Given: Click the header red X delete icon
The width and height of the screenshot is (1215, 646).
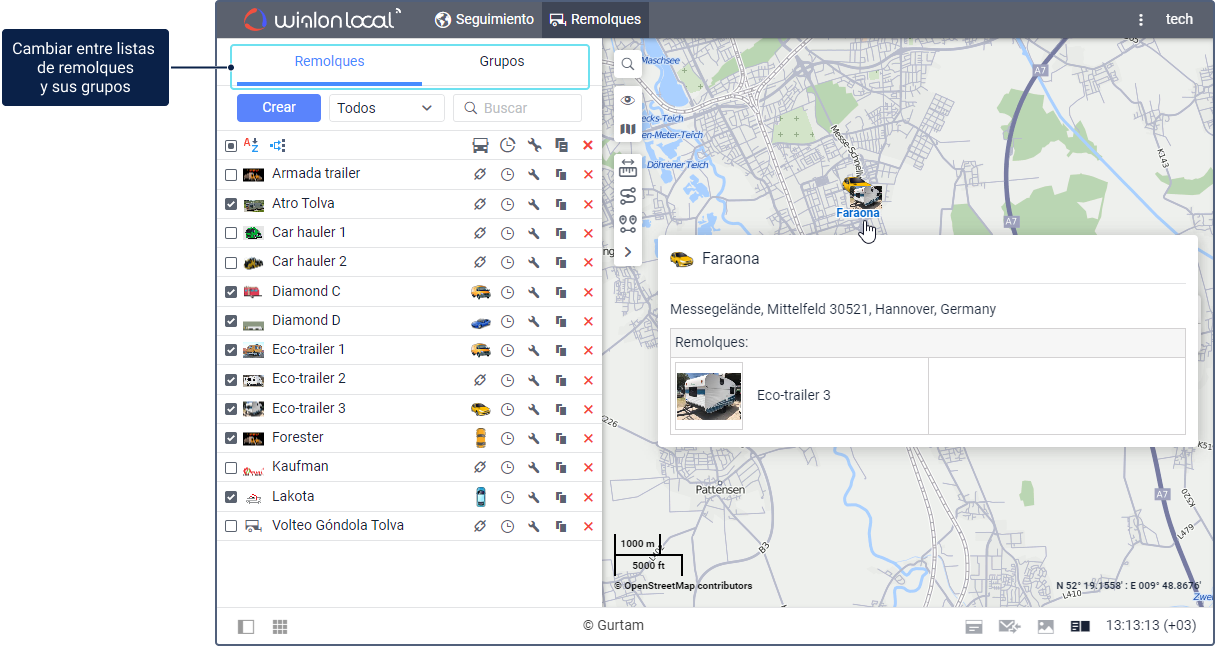Looking at the screenshot, I should 588,146.
